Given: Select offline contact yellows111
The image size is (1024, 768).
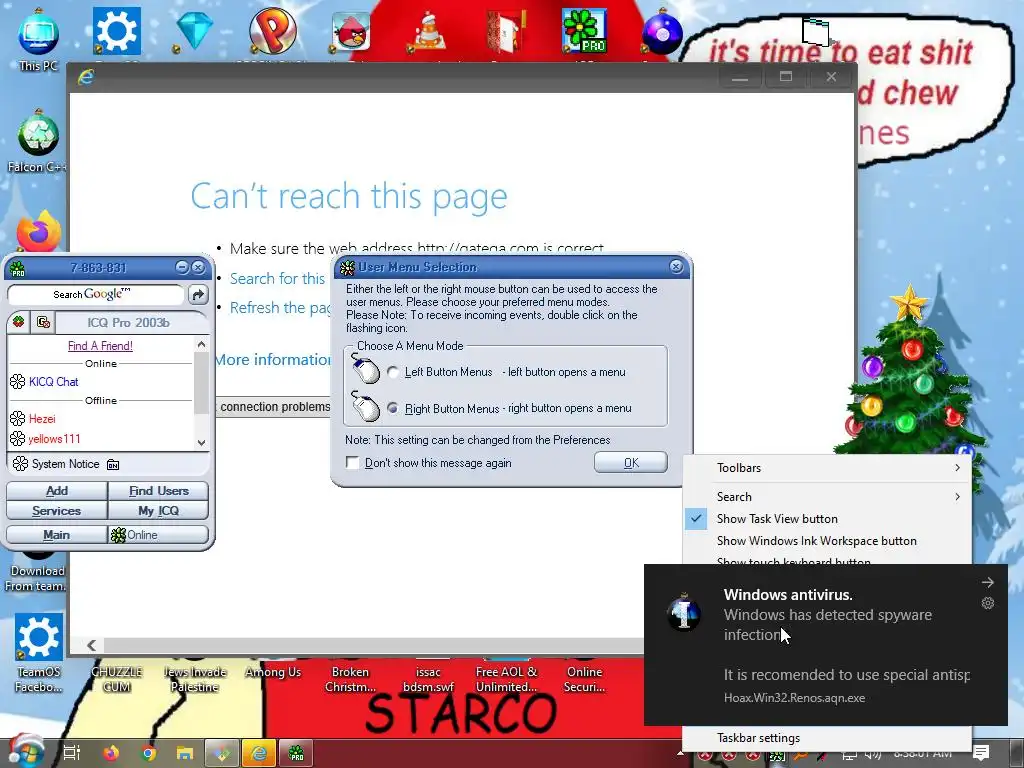Looking at the screenshot, I should [54, 439].
